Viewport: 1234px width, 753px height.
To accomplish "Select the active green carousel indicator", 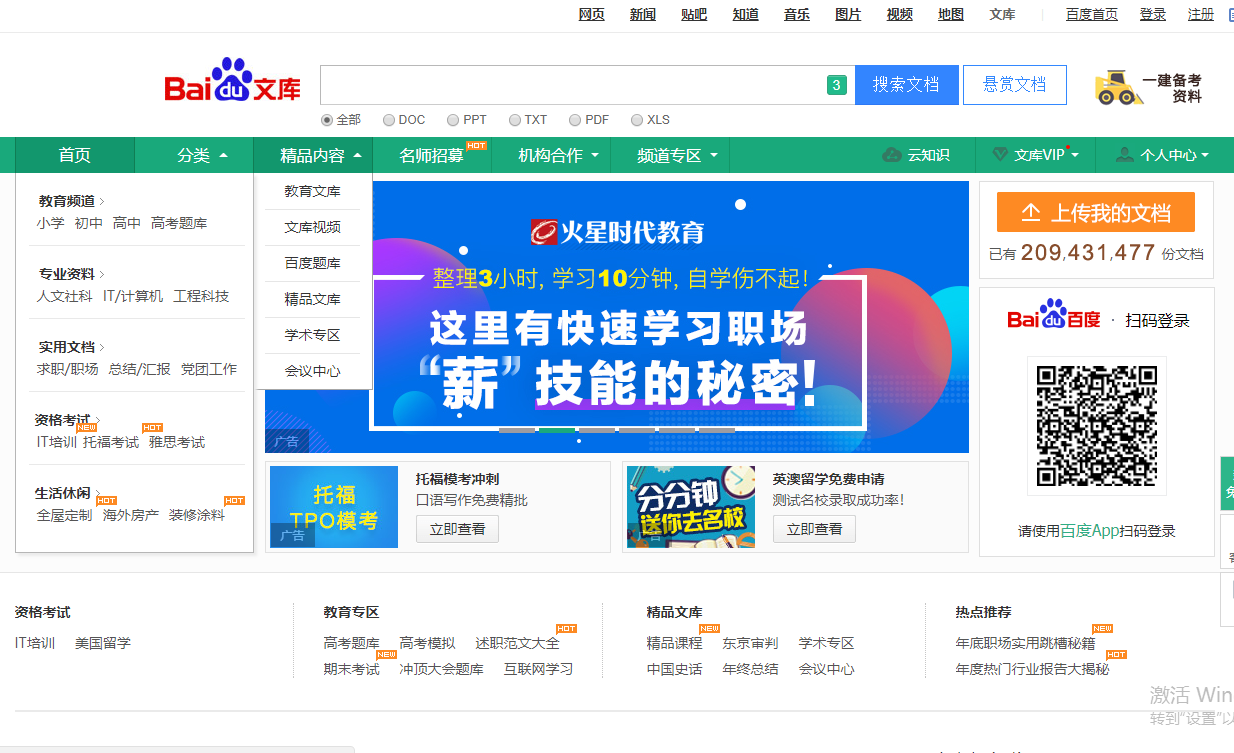I will [557, 430].
